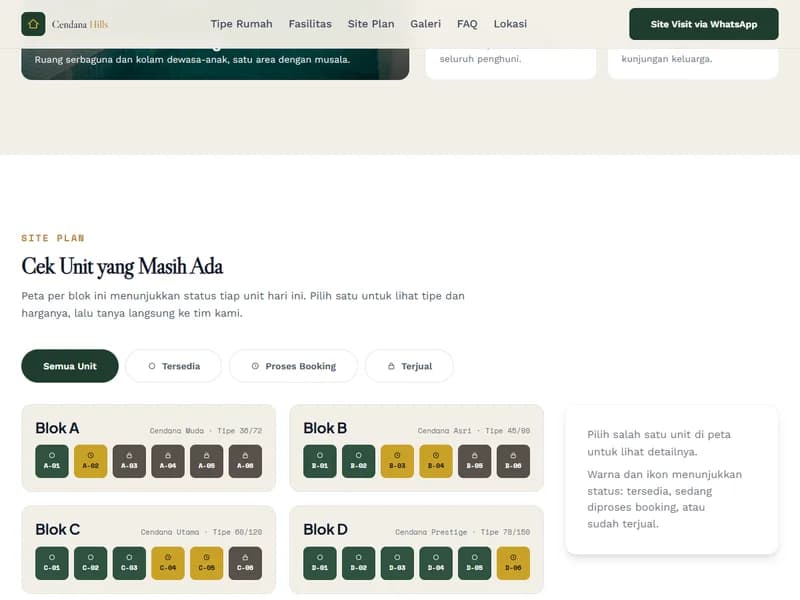The image size is (800, 600).
Task: Select available unit A-01
Action: click(x=52, y=461)
